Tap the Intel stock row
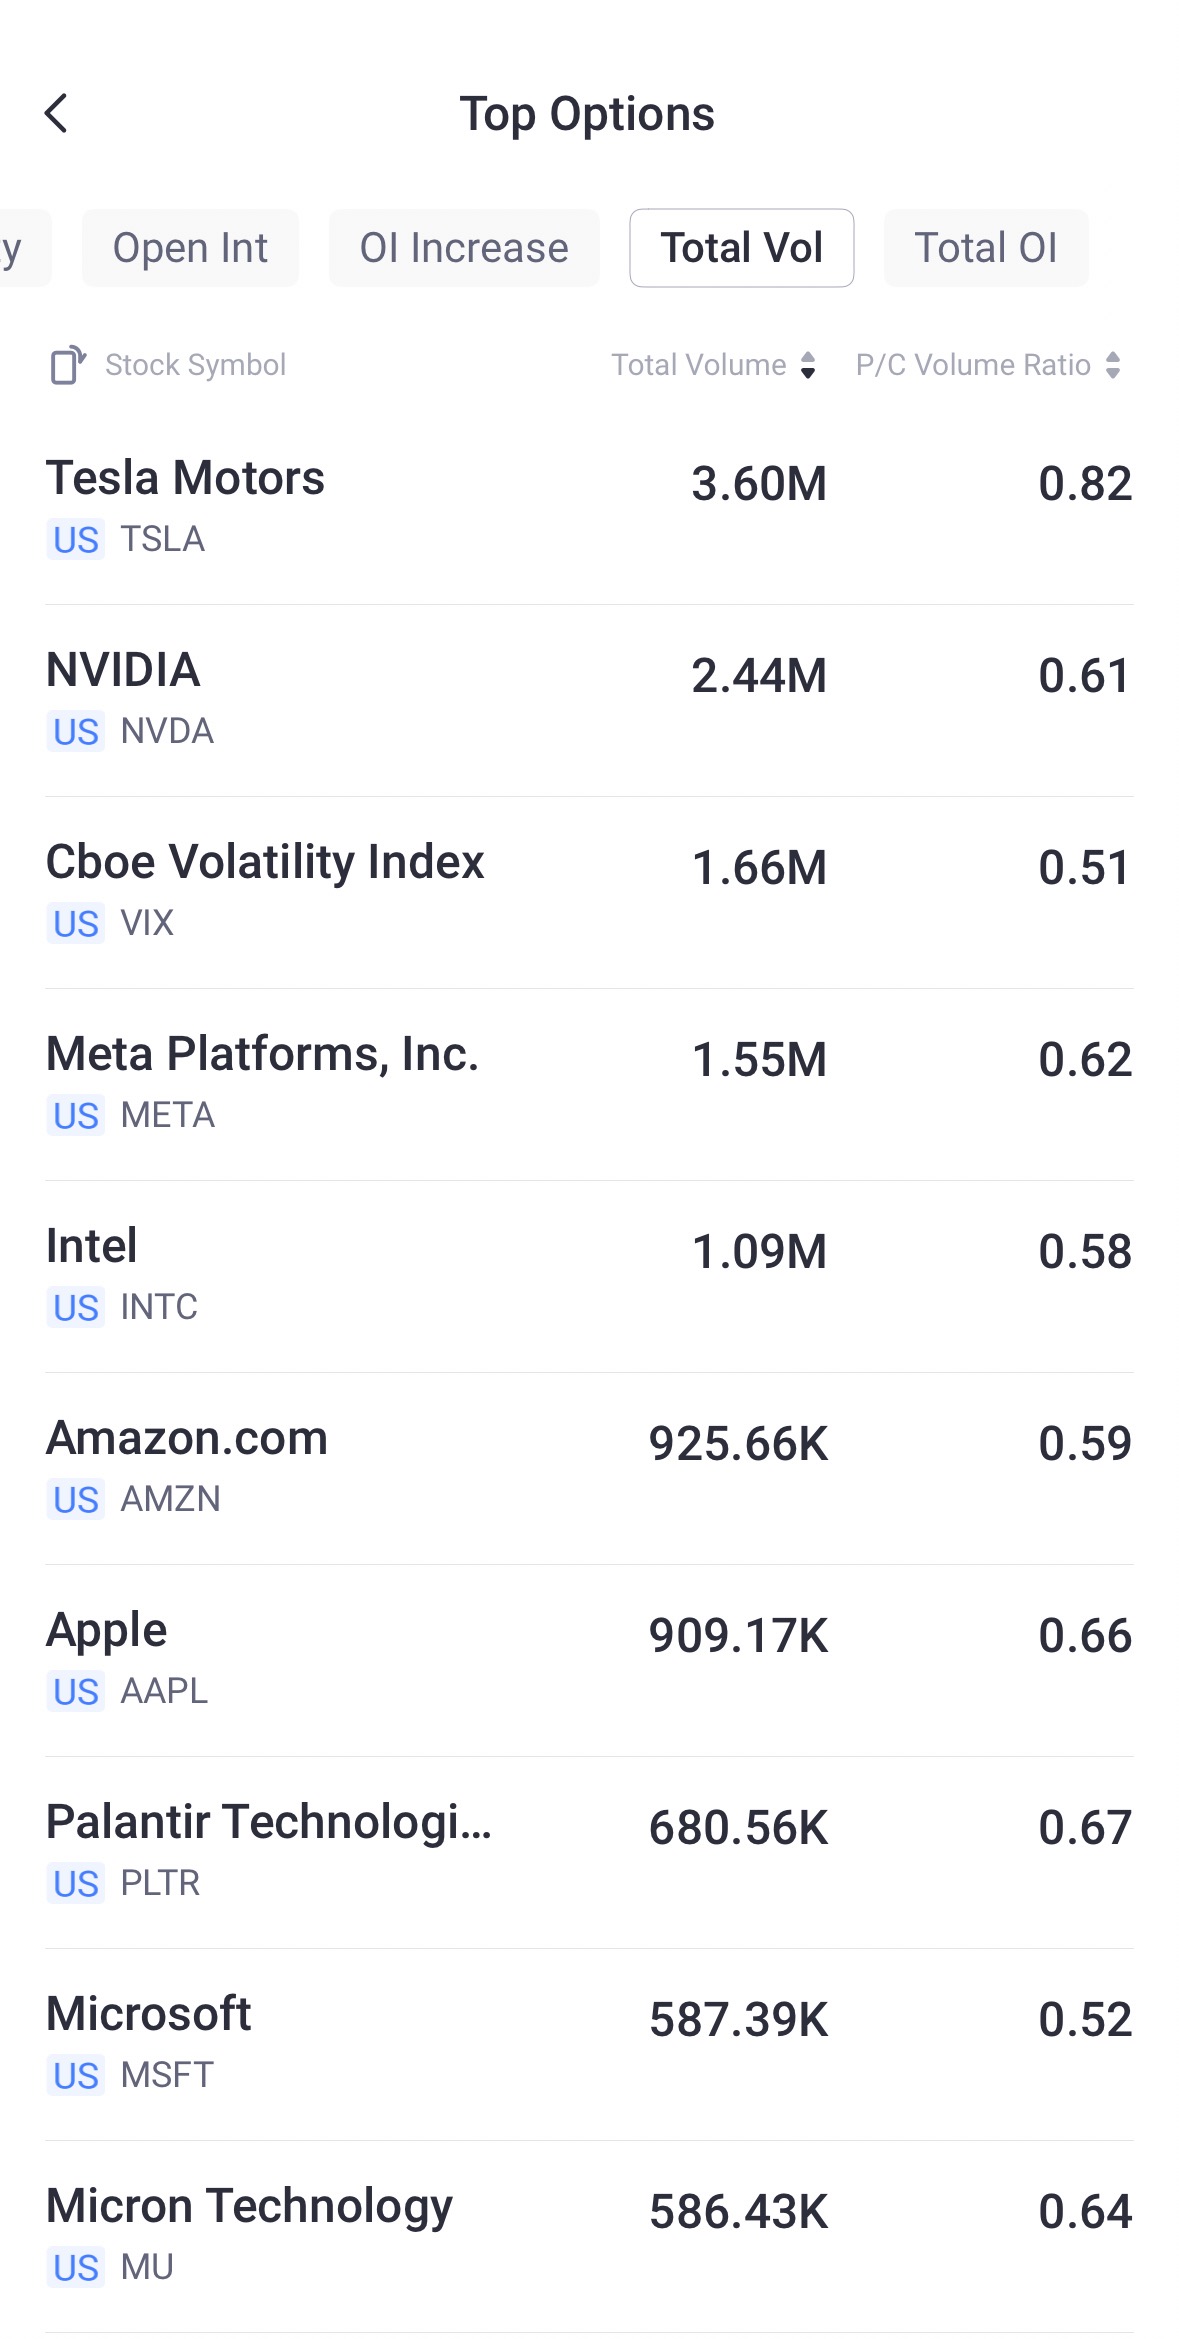This screenshot has height=2339, width=1179. tap(589, 1275)
